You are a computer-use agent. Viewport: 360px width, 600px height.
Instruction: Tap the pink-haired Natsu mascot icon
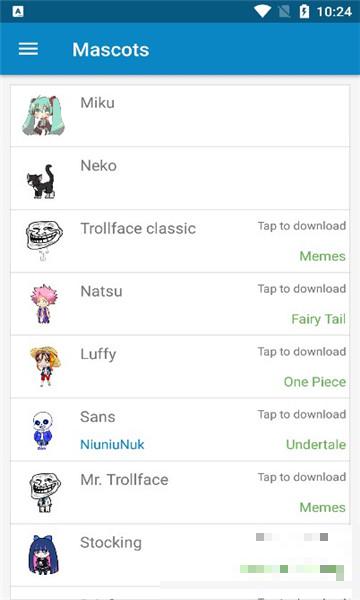(x=44, y=304)
